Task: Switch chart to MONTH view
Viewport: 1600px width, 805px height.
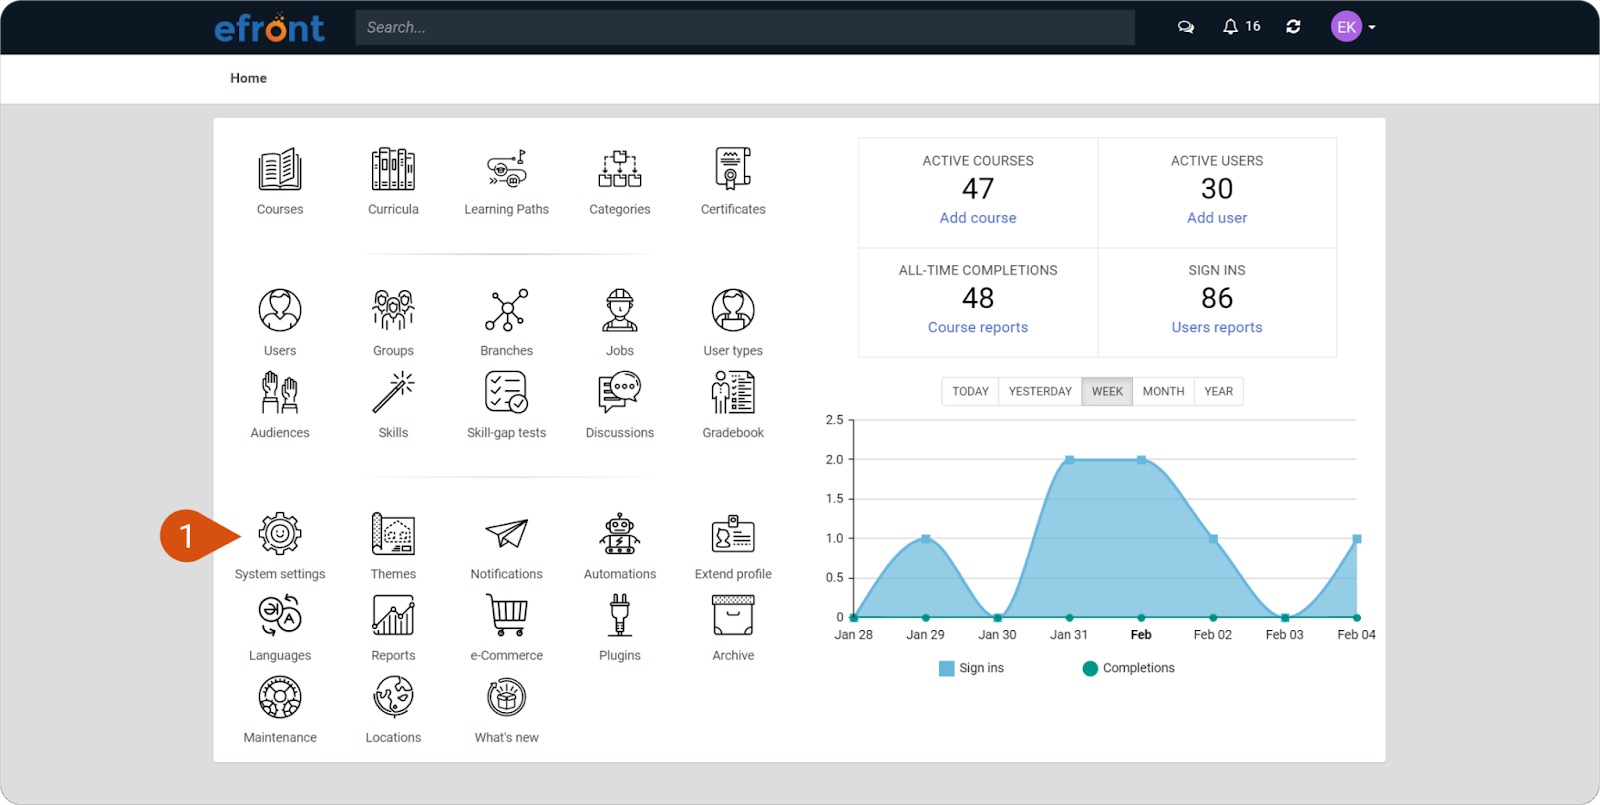Action: point(1163,391)
